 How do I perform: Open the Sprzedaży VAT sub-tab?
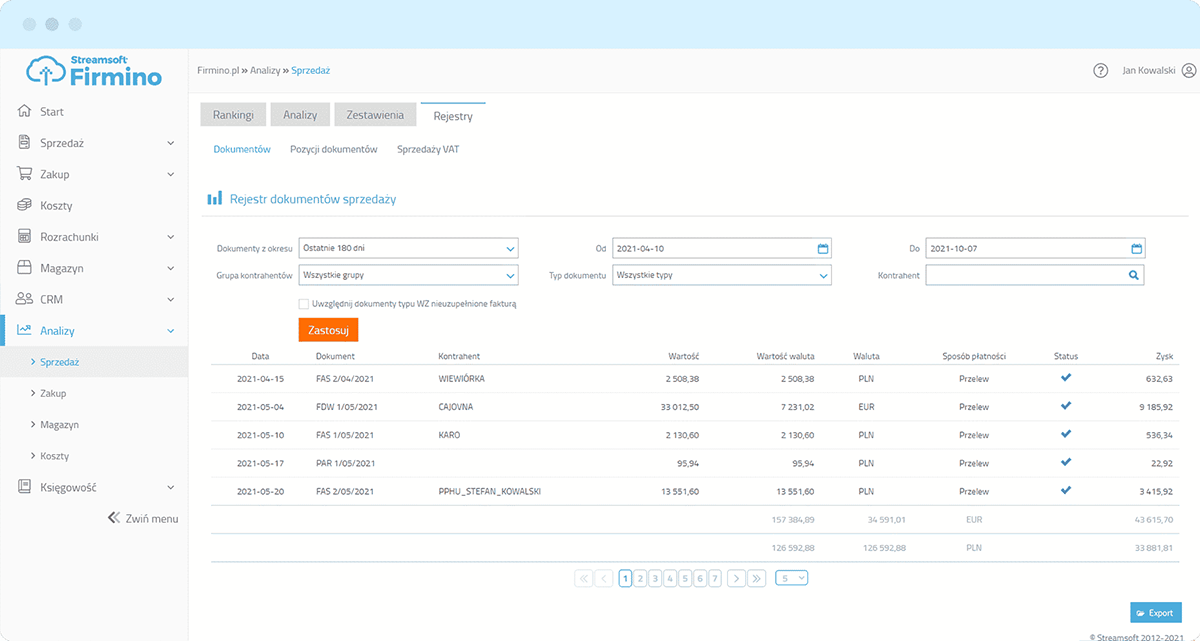[x=428, y=149]
